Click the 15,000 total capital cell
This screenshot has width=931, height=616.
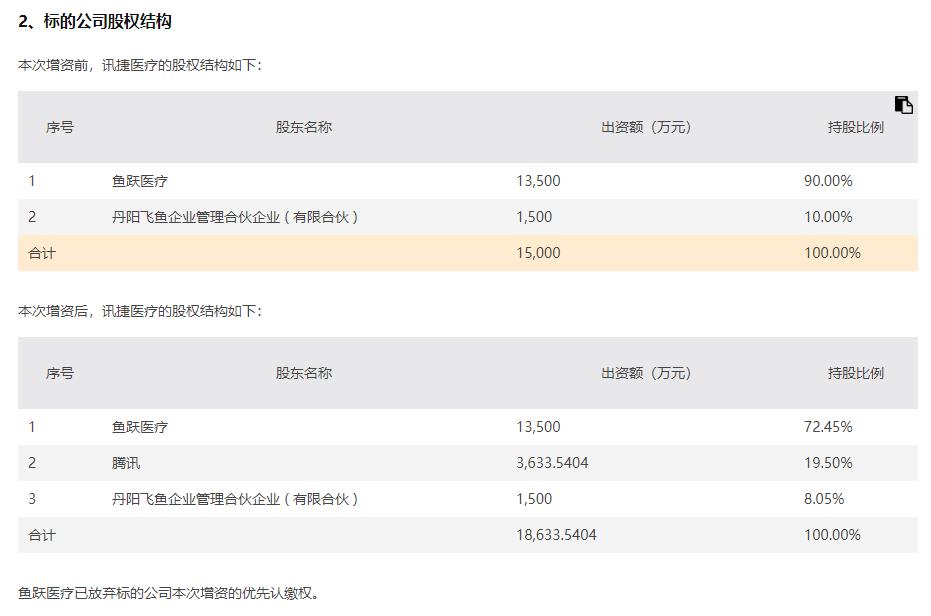click(539, 253)
